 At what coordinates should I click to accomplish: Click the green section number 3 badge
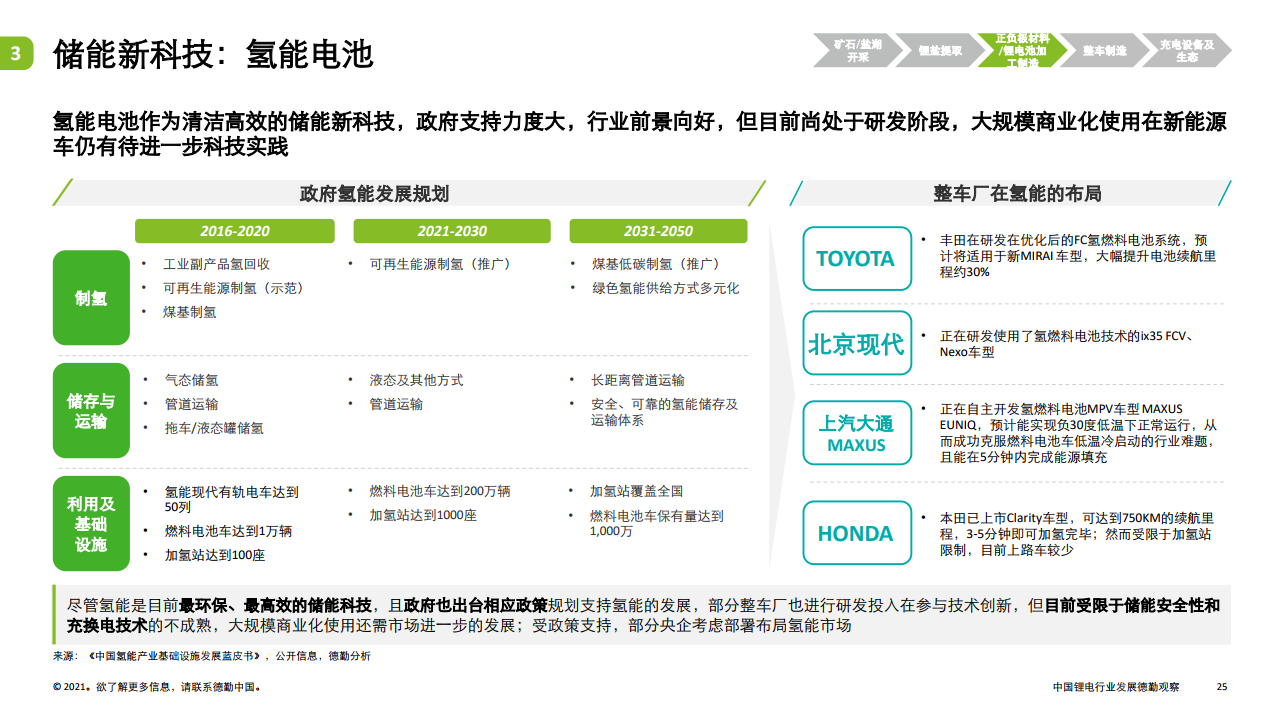tap(16, 54)
